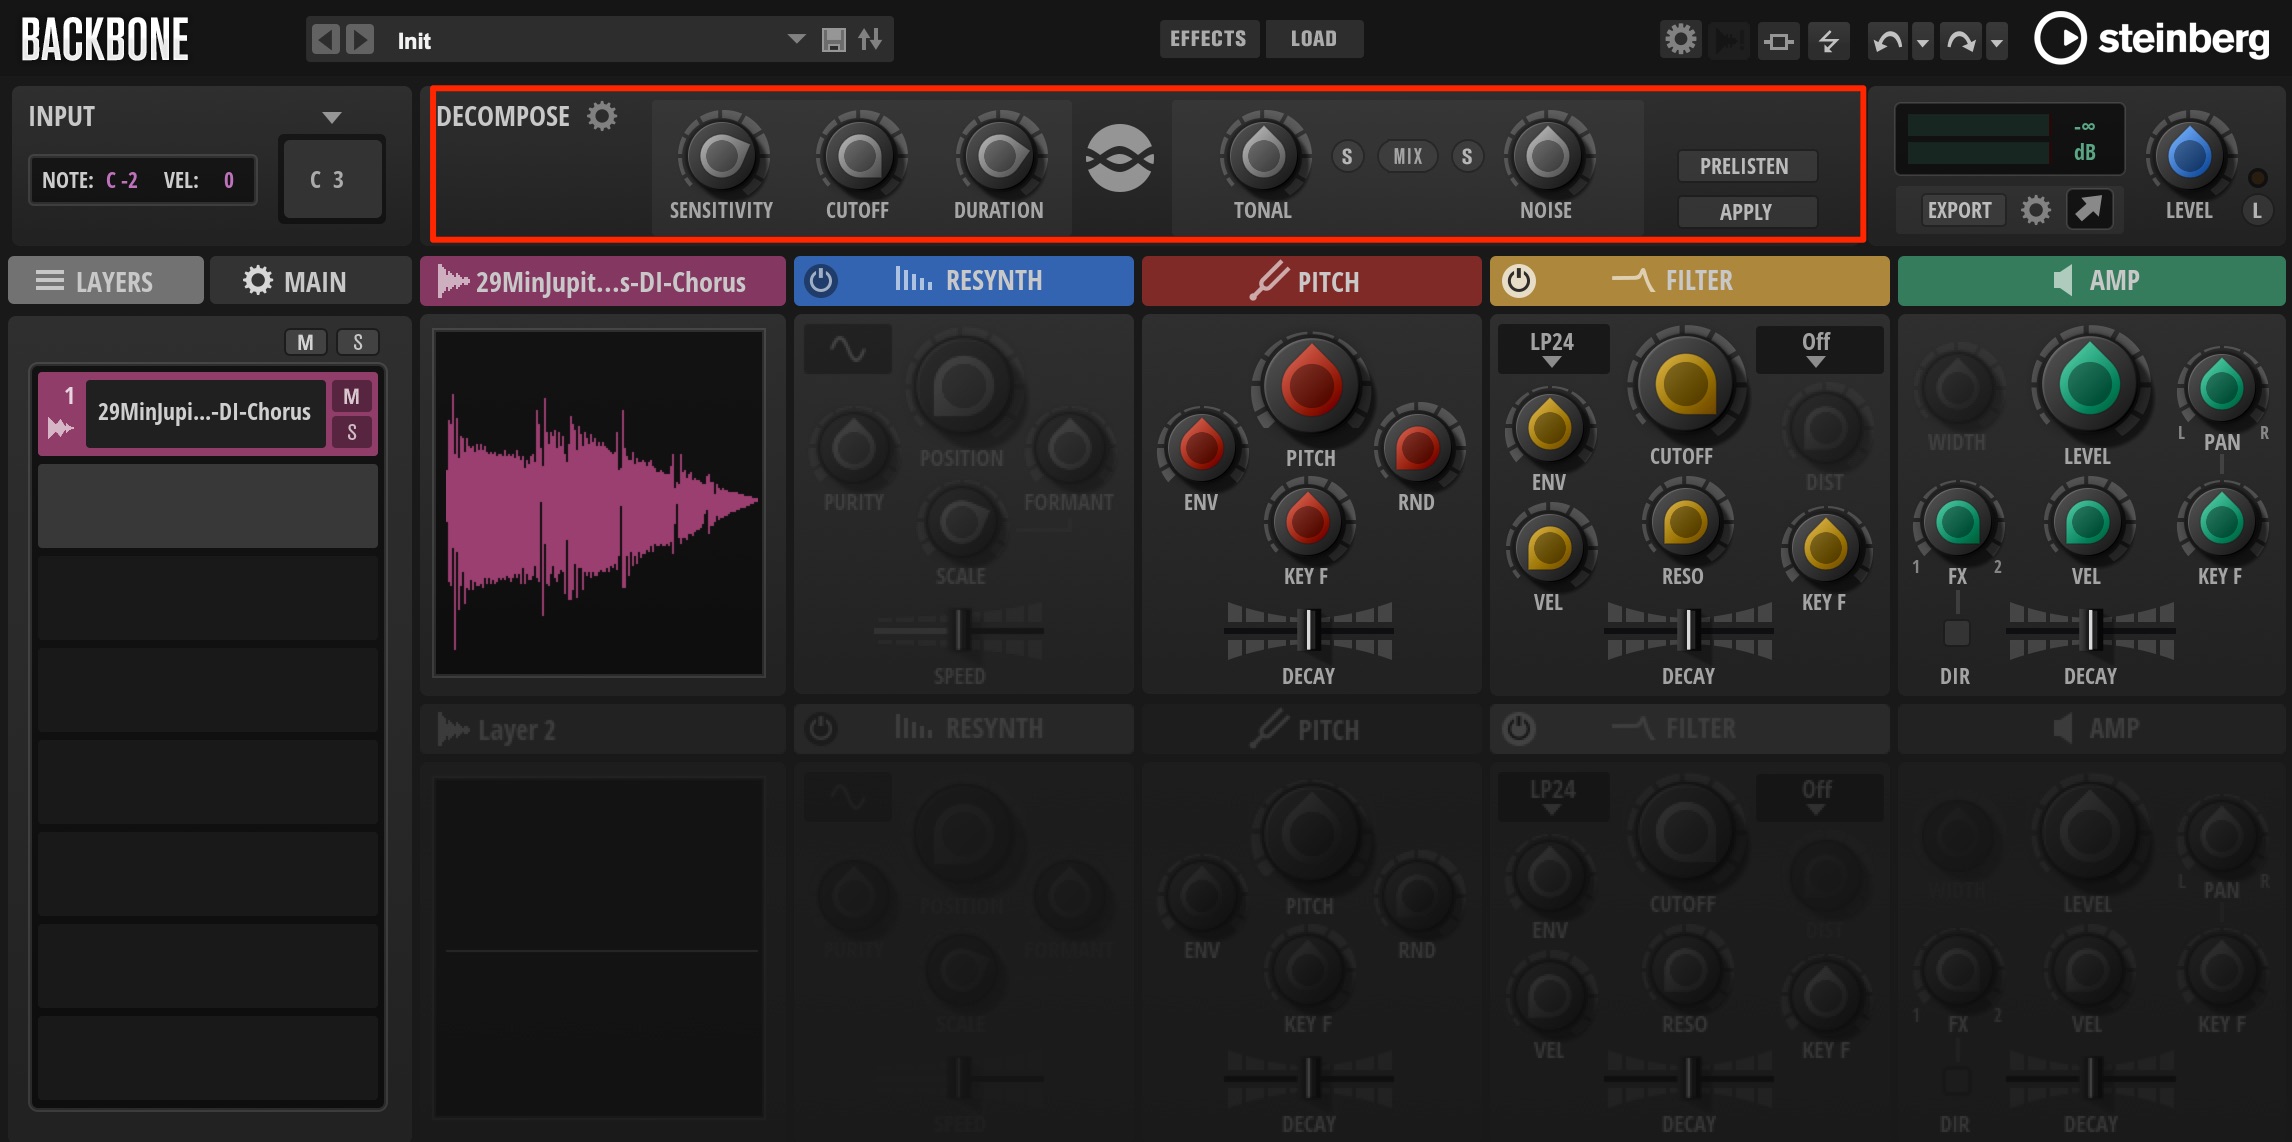Undo the last action
2292x1142 pixels.
(1887, 41)
